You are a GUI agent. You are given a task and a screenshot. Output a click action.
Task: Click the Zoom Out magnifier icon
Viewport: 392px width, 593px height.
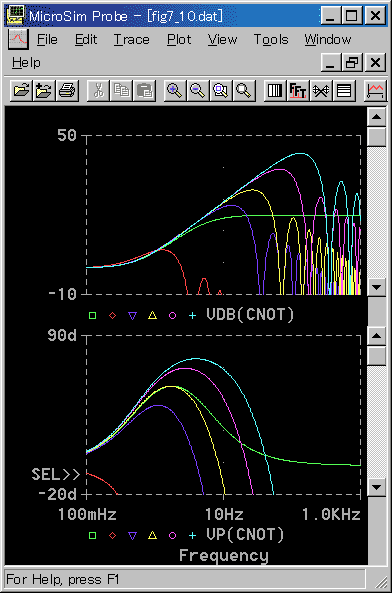pyautogui.click(x=198, y=90)
